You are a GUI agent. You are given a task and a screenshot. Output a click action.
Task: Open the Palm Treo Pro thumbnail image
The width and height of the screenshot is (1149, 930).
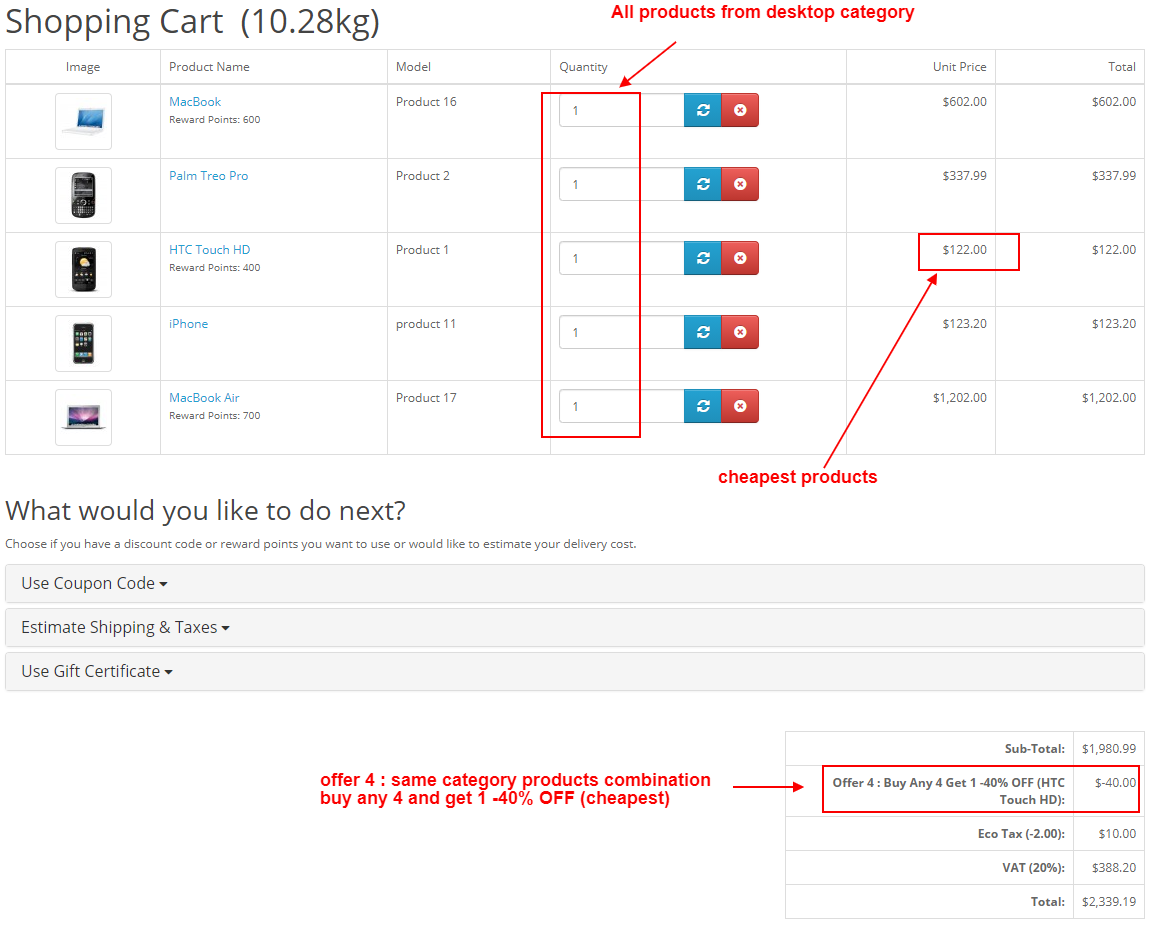(x=84, y=196)
